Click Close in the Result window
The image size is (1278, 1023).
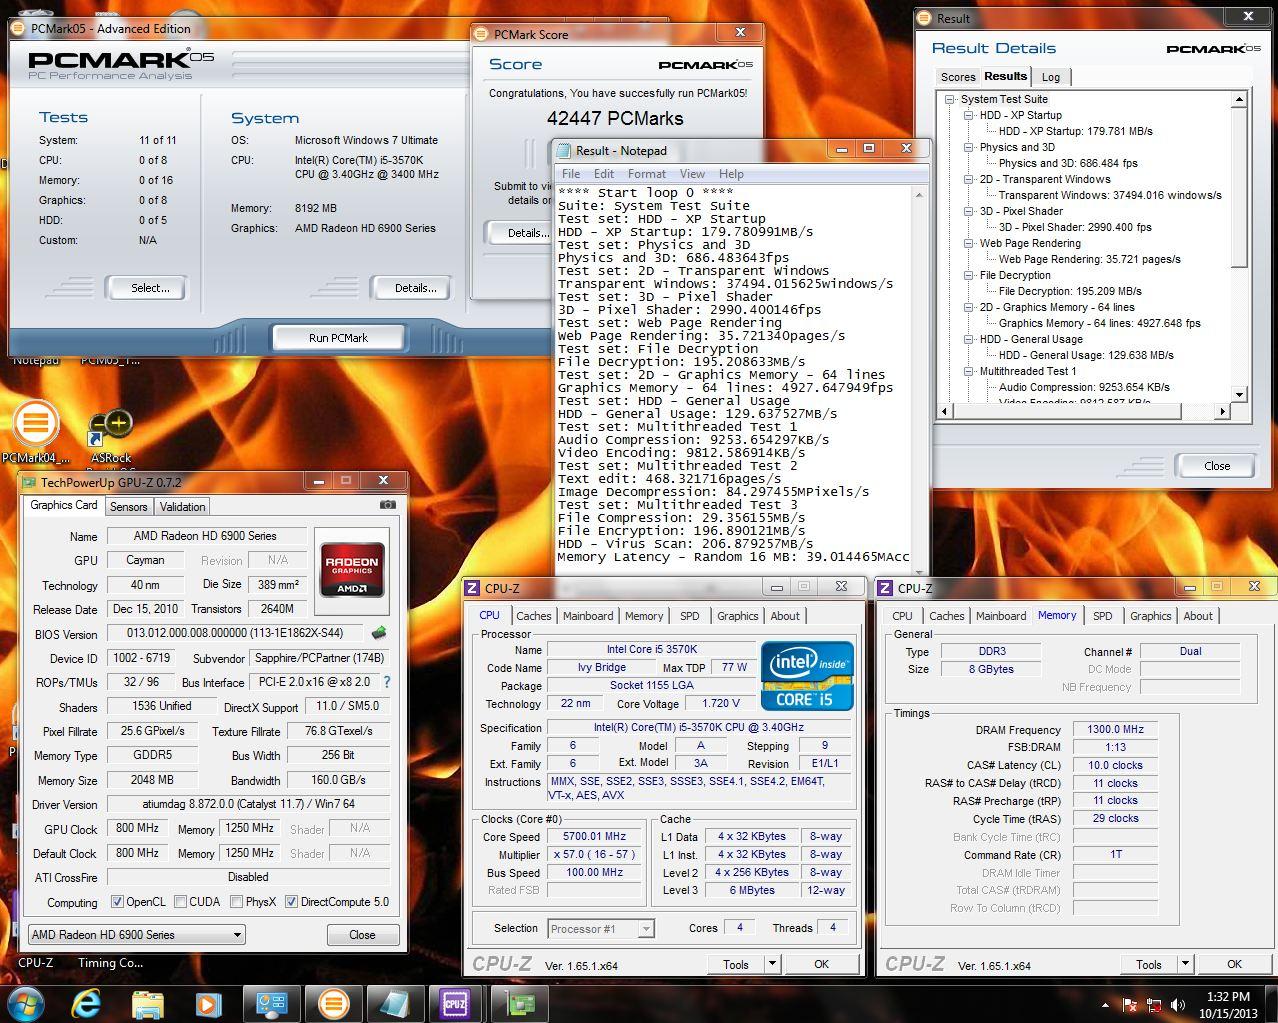pos(1217,466)
